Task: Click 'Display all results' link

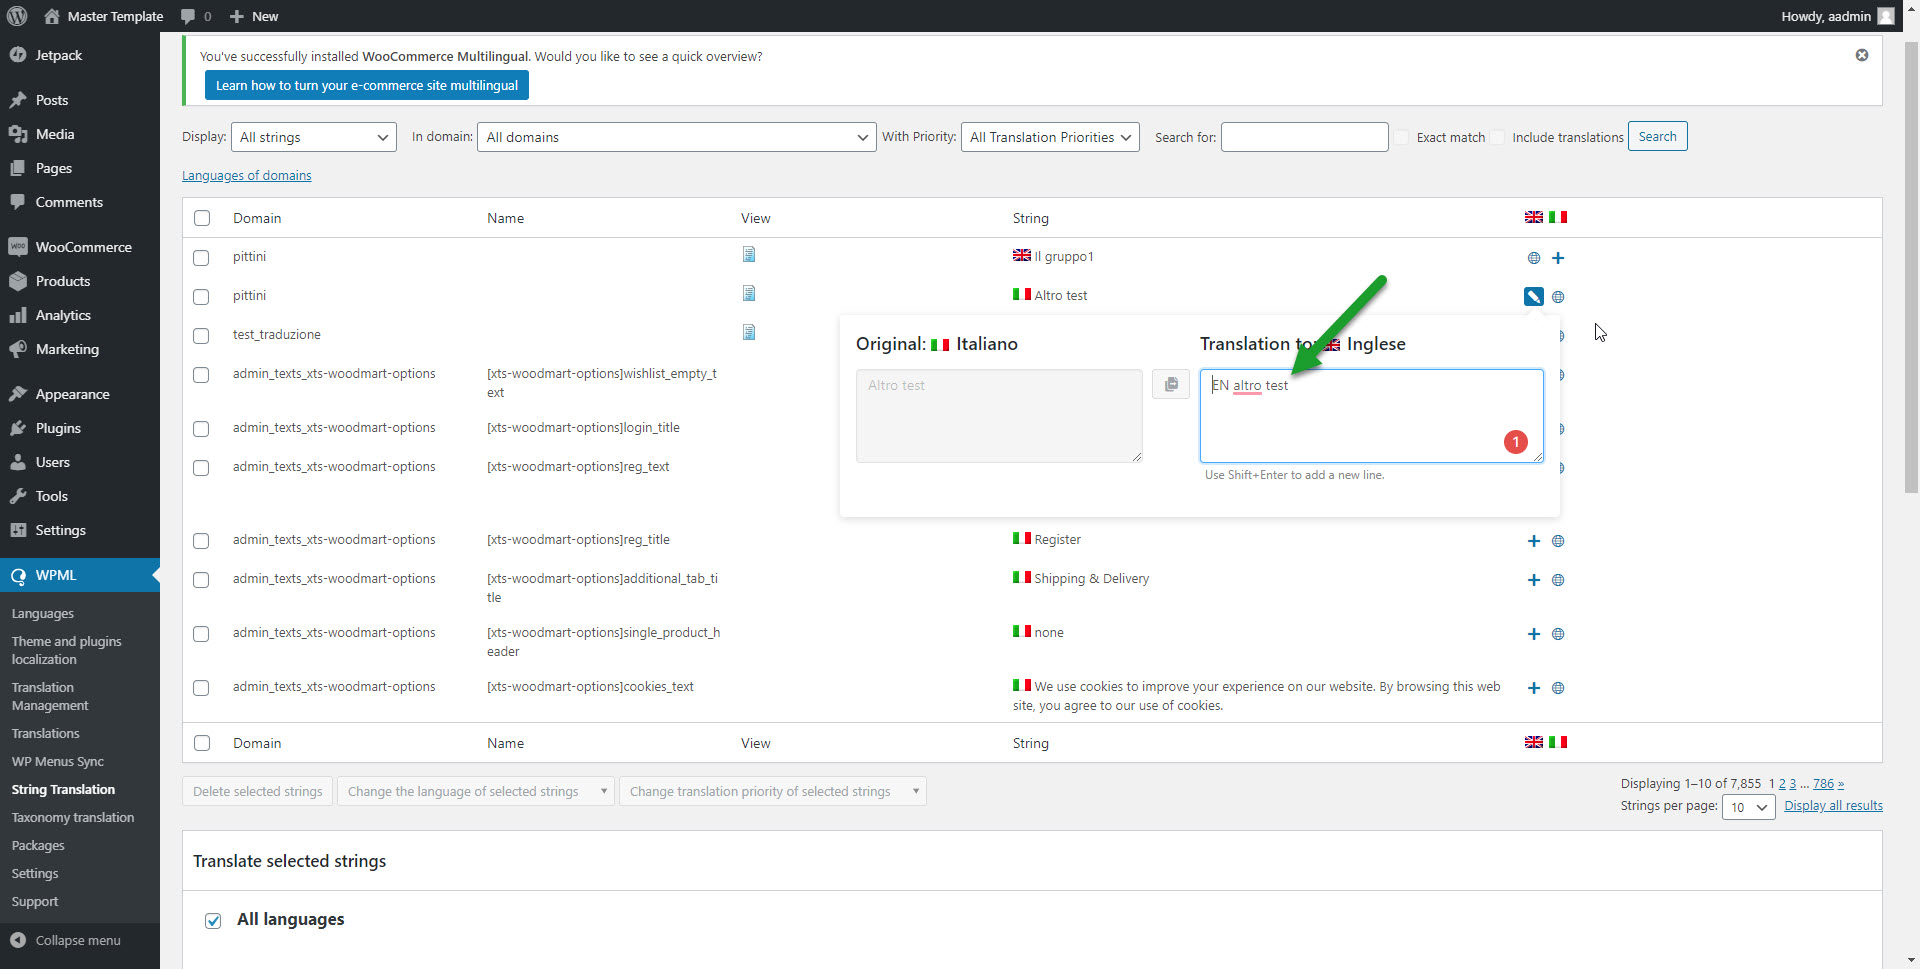Action: click(x=1833, y=806)
